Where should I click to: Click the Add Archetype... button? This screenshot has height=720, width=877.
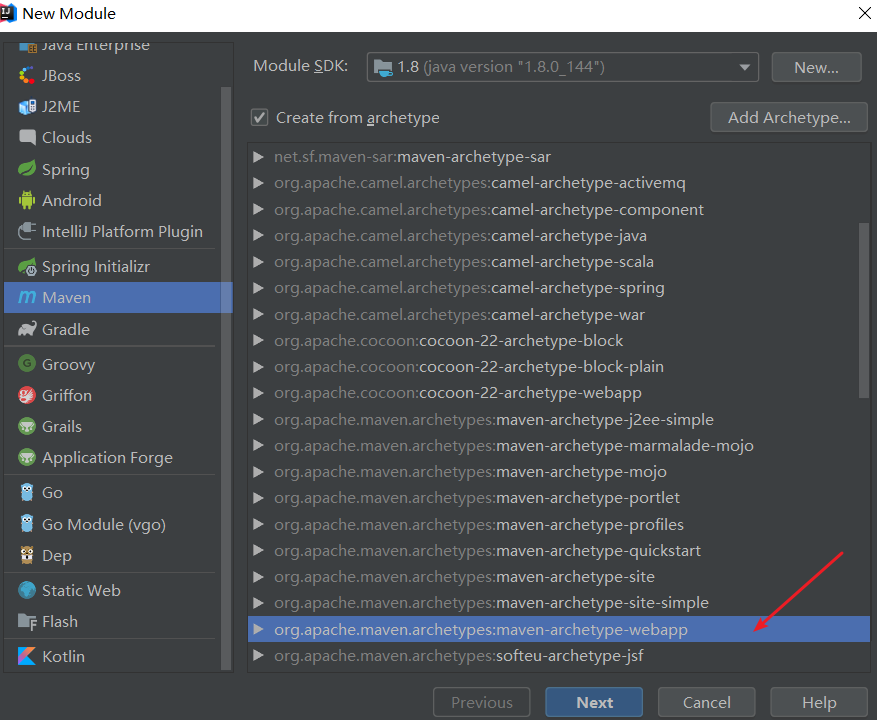(789, 117)
